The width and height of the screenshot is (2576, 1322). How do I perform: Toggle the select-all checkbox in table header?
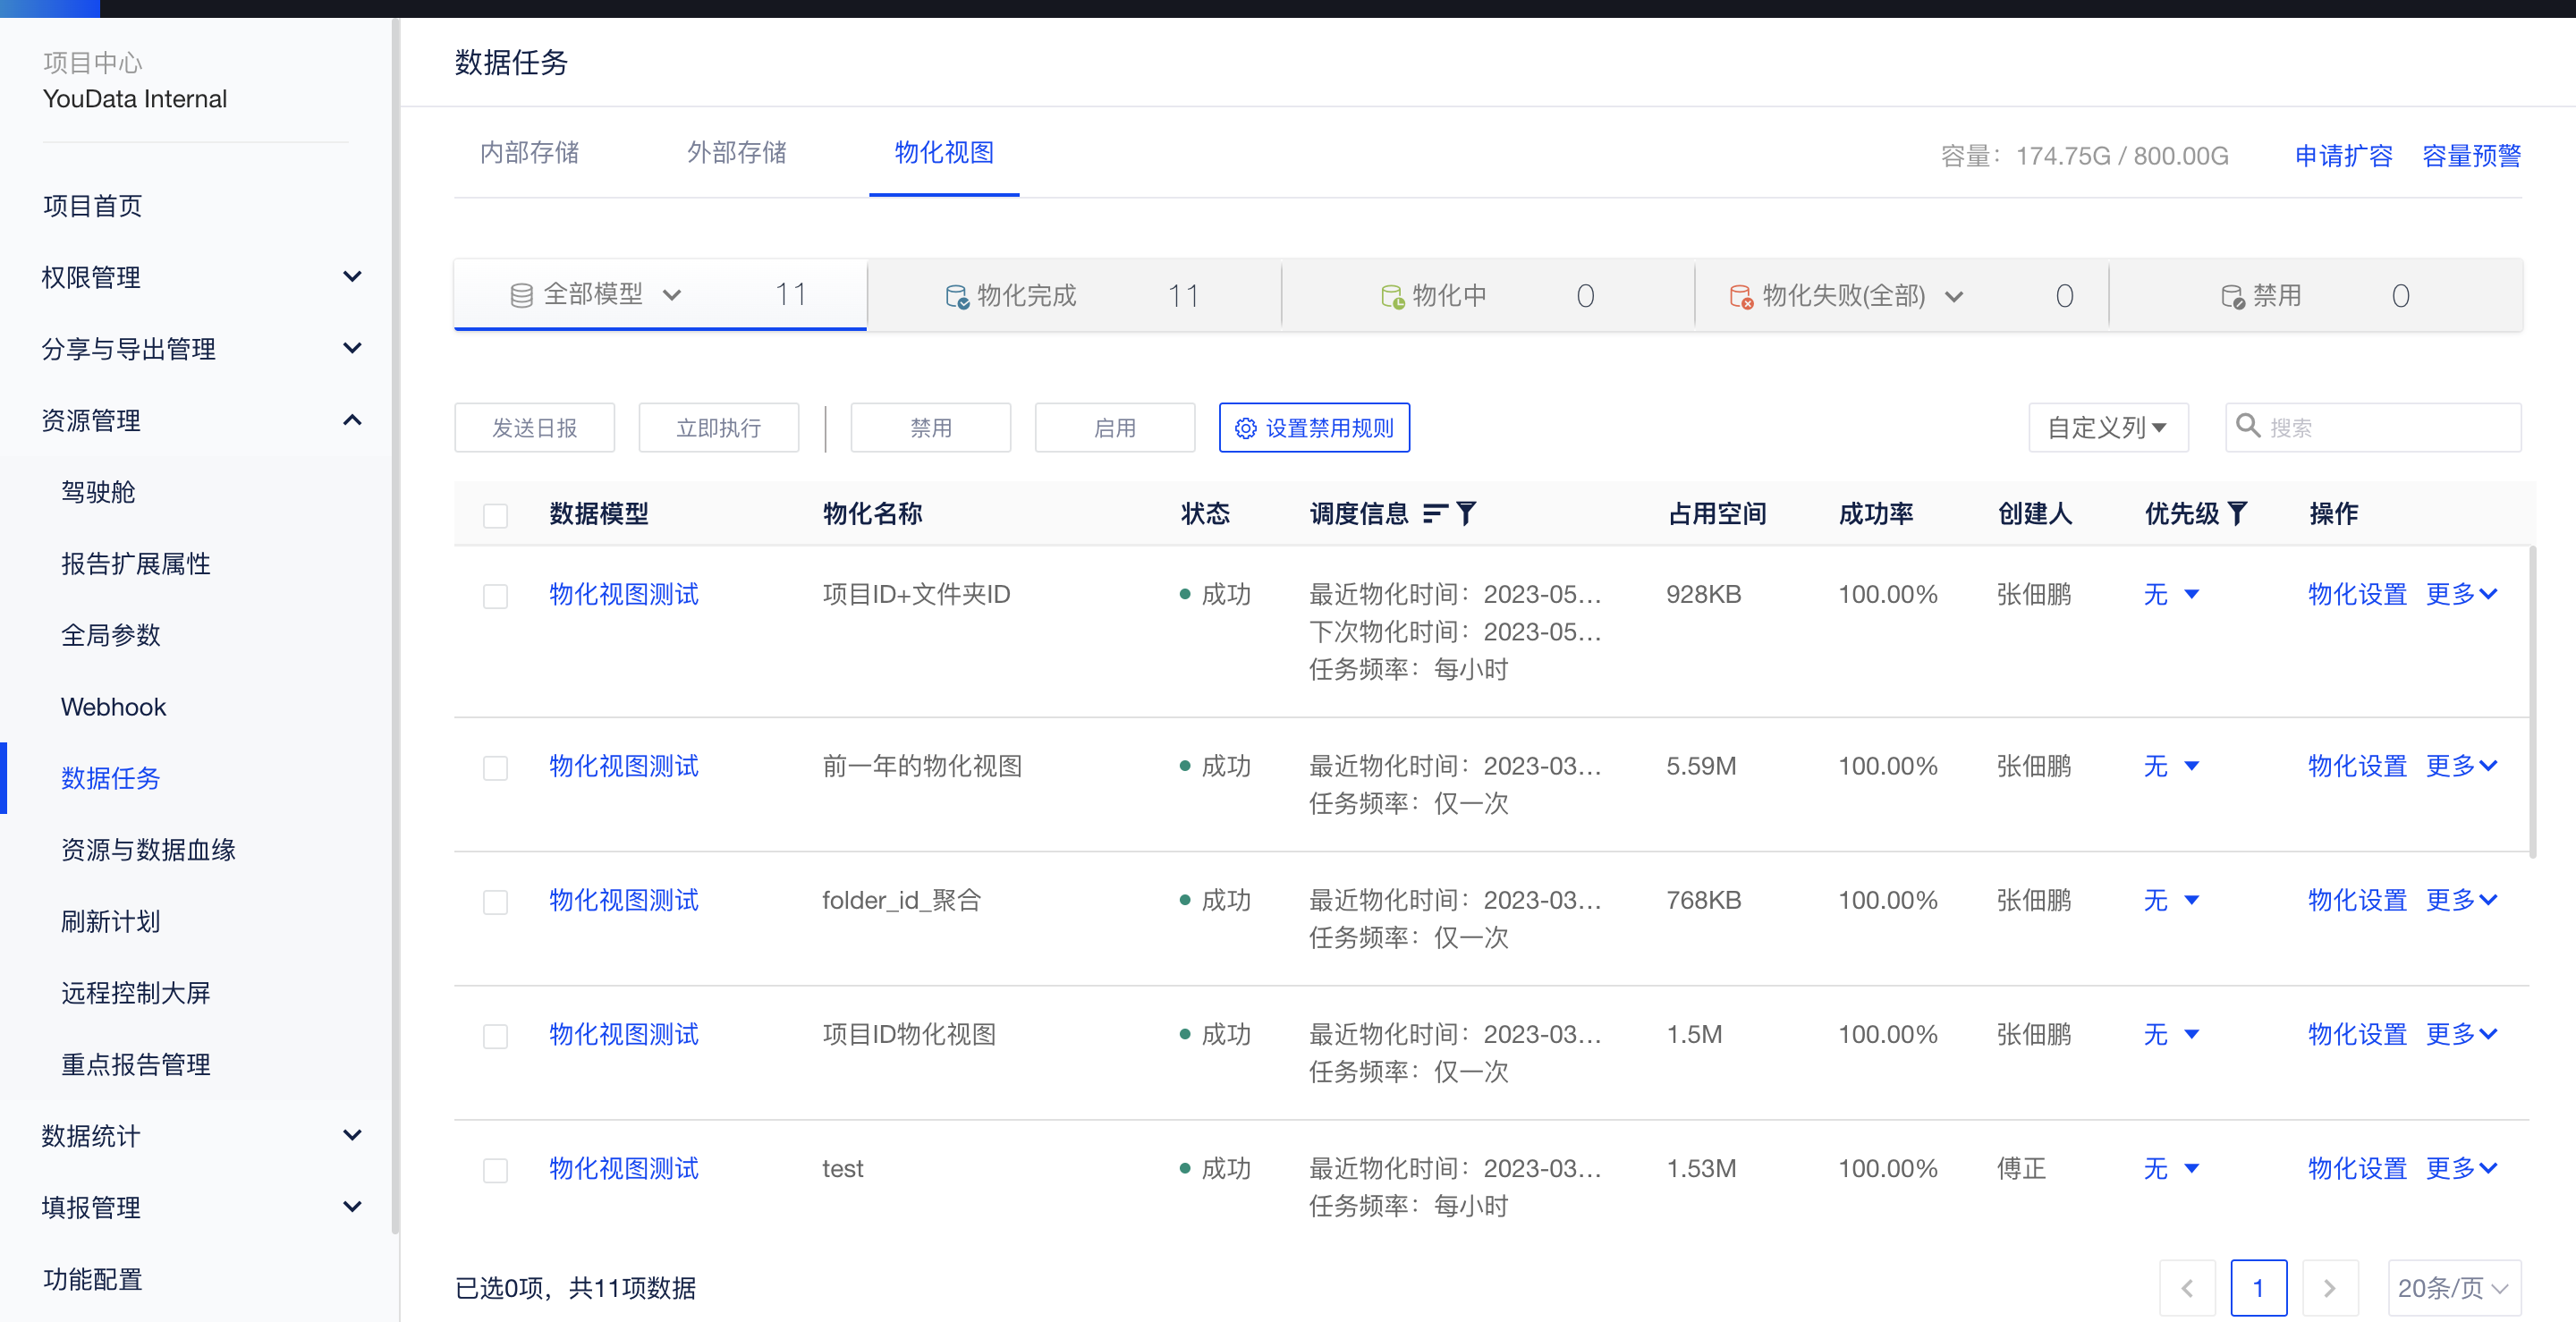pyautogui.click(x=495, y=515)
